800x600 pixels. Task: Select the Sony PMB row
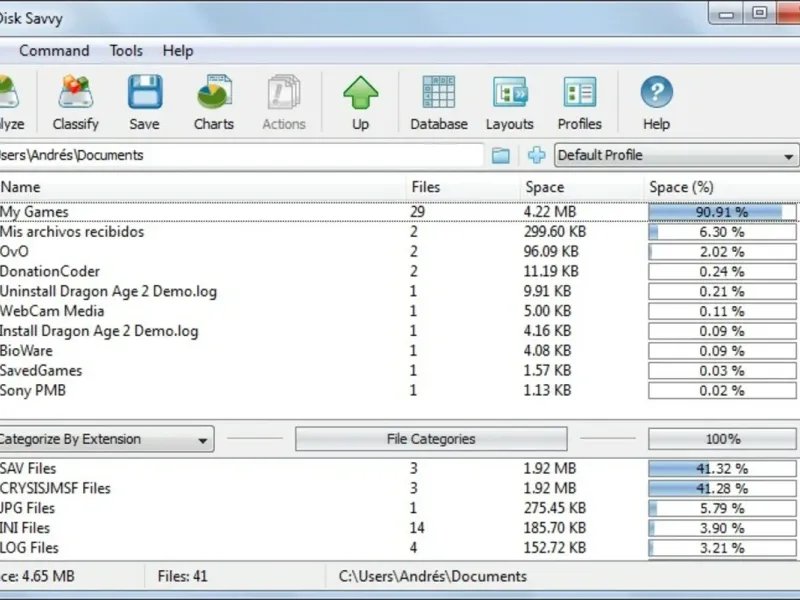coord(399,391)
